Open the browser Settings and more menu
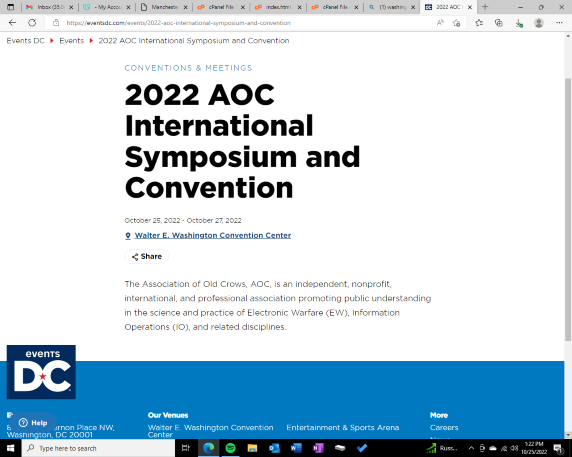This screenshot has width=572, height=457. pos(559,23)
